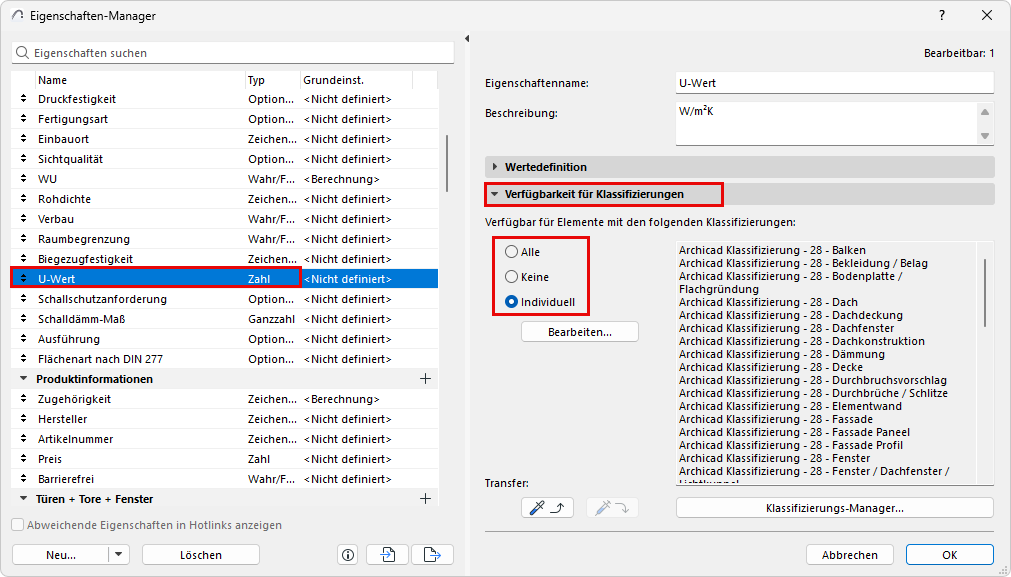Click the Neu... button
Viewport: 1011px width, 577px height.
pyautogui.click(x=61, y=554)
